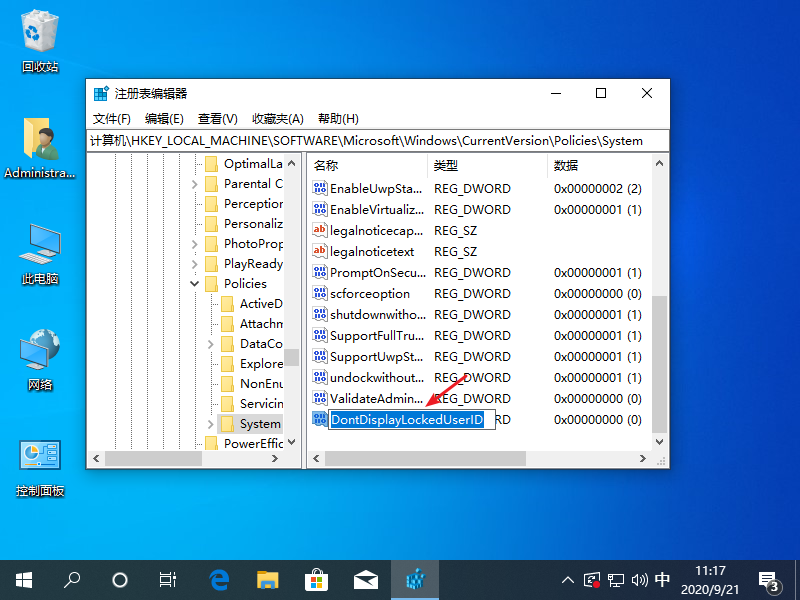The image size is (800, 600).
Task: Select the Registry Editor taskbar icon
Action: [414, 579]
